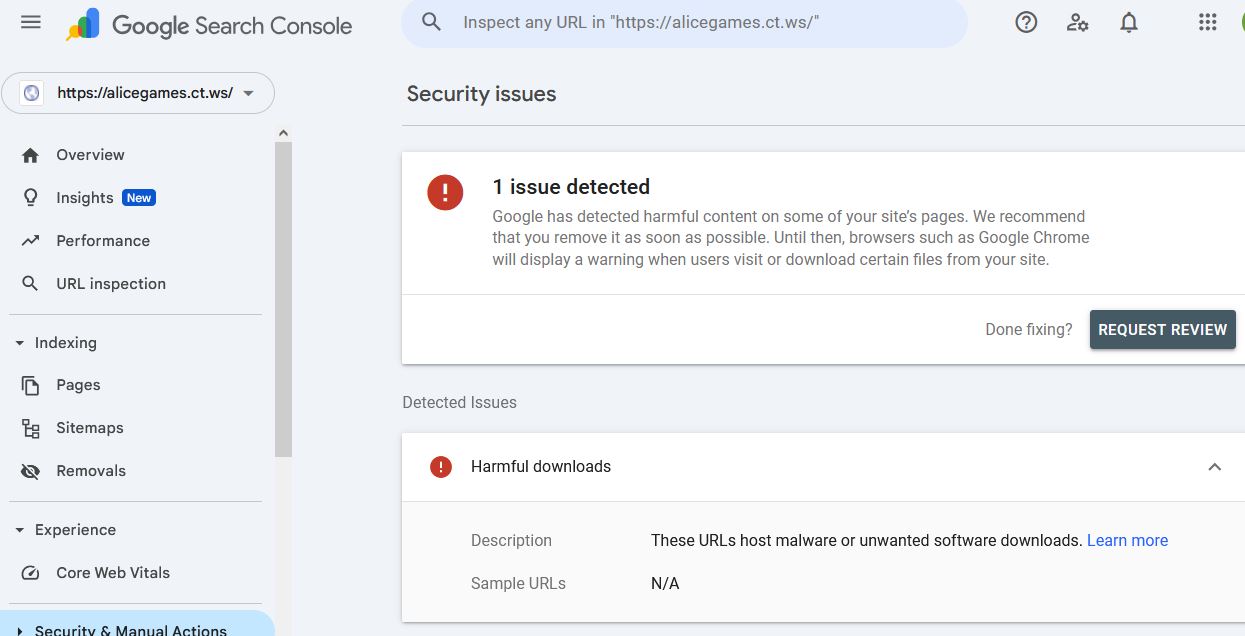This screenshot has width=1245, height=636.
Task: Click the search magnifier icon
Action: click(432, 22)
